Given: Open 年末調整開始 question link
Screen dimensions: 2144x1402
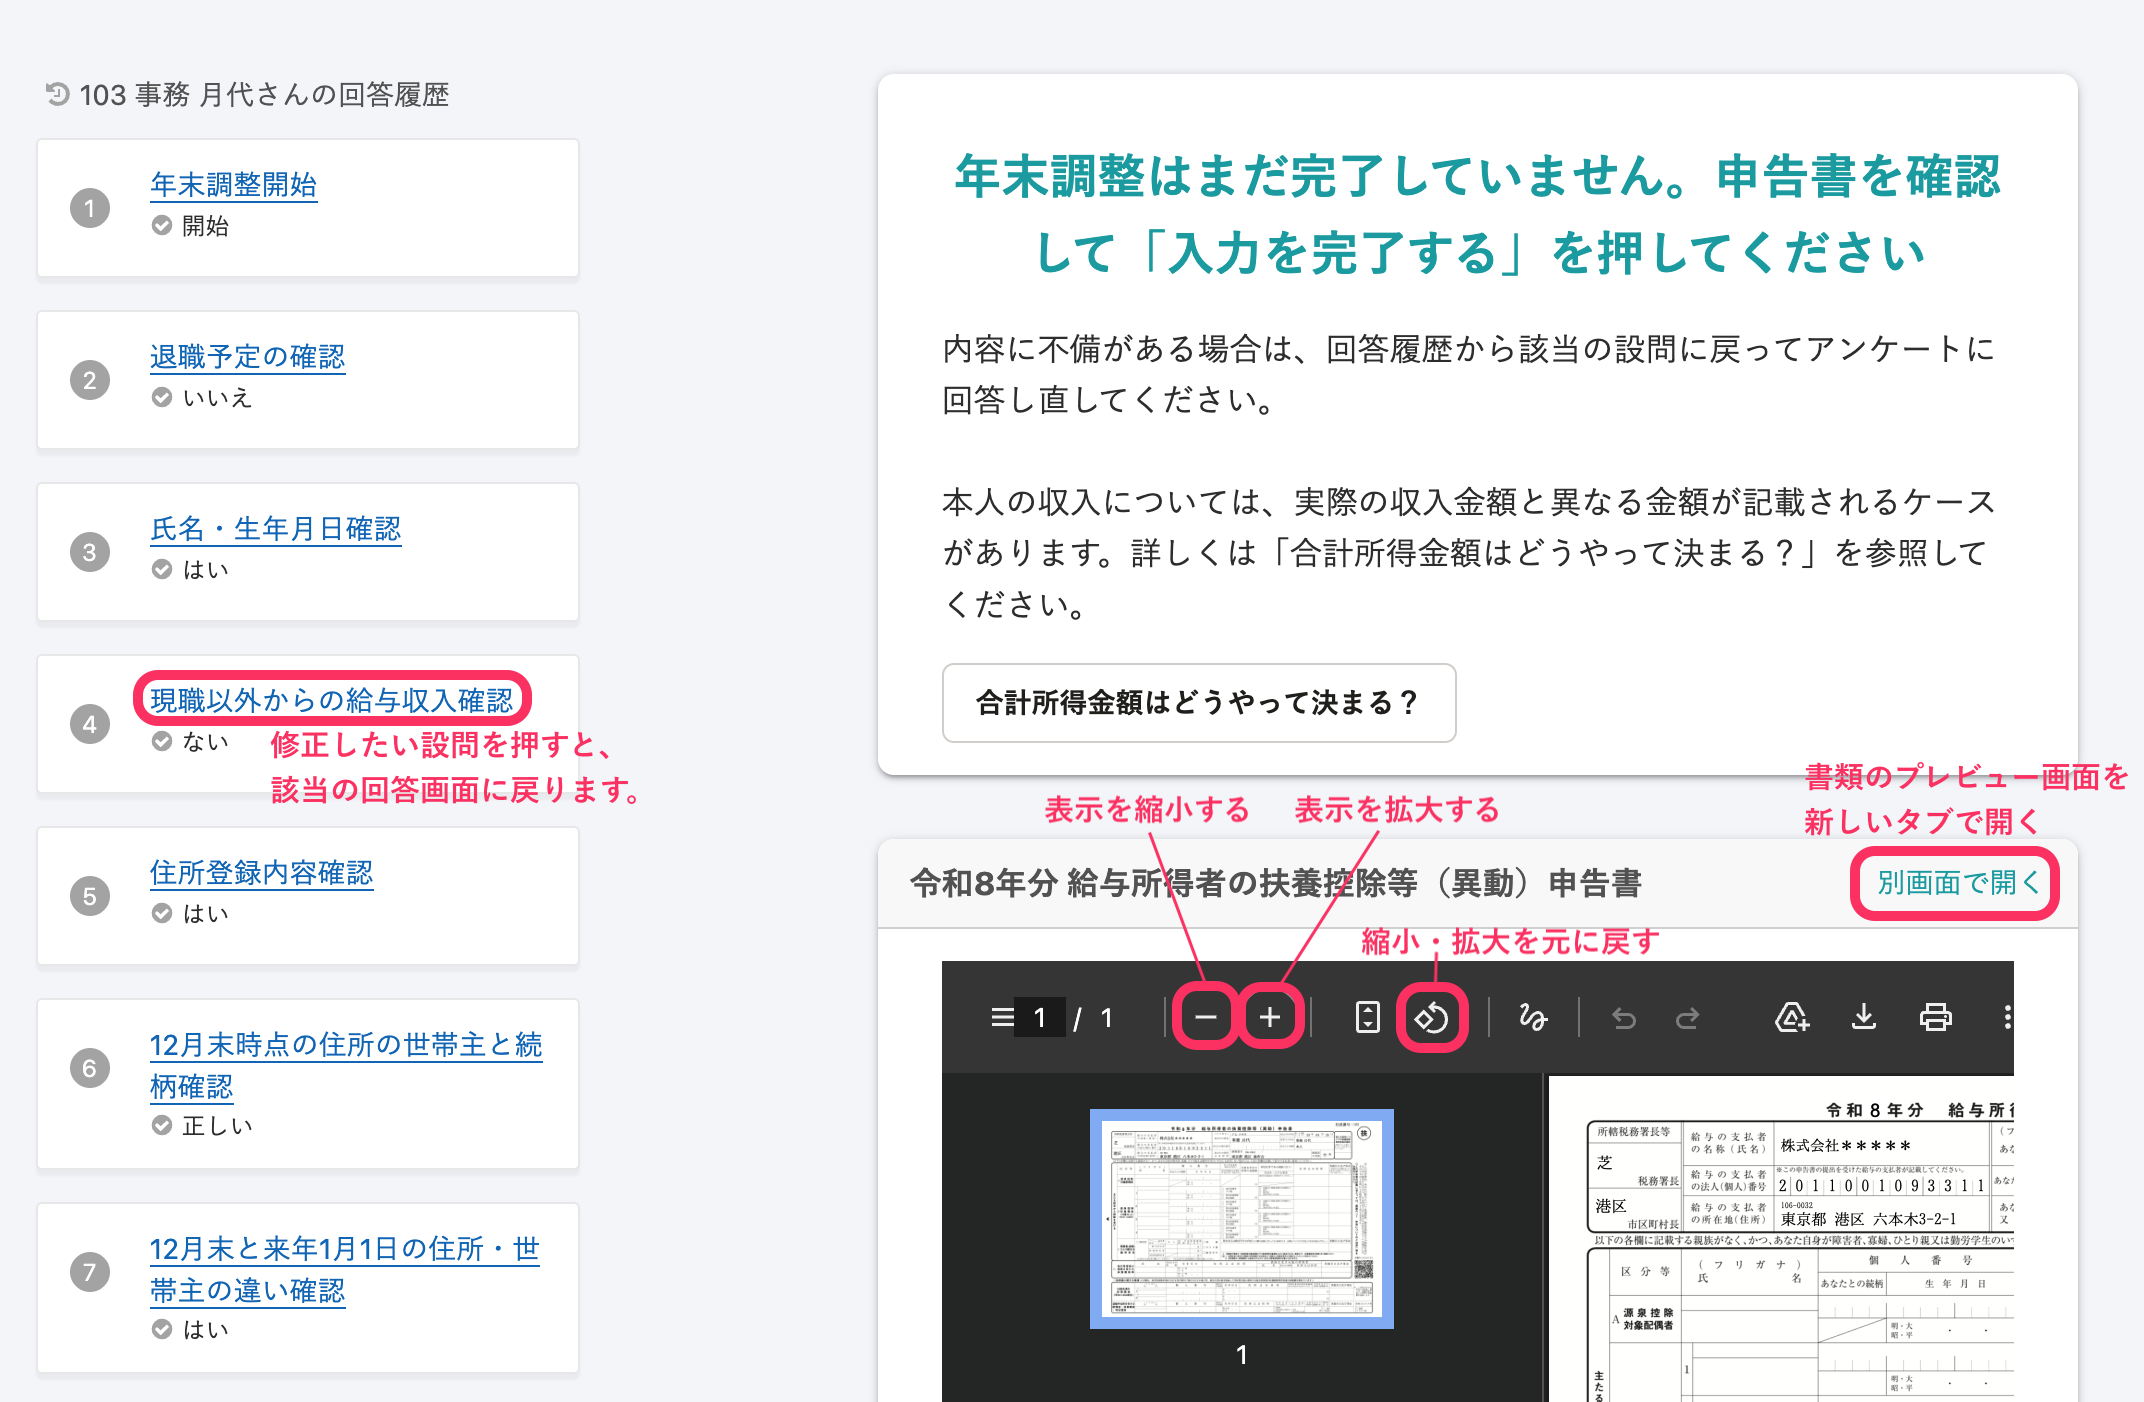Looking at the screenshot, I should click(233, 185).
